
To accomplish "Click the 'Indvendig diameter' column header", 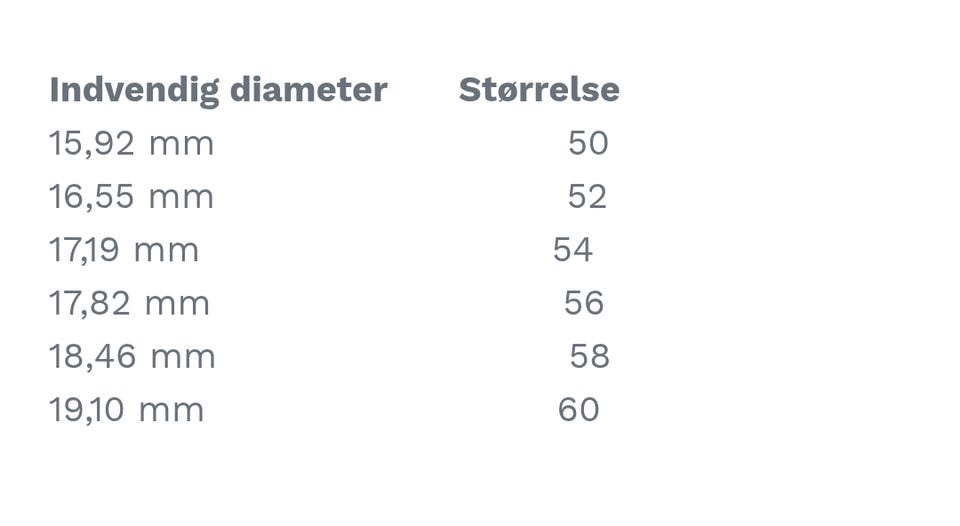I will (x=218, y=91).
